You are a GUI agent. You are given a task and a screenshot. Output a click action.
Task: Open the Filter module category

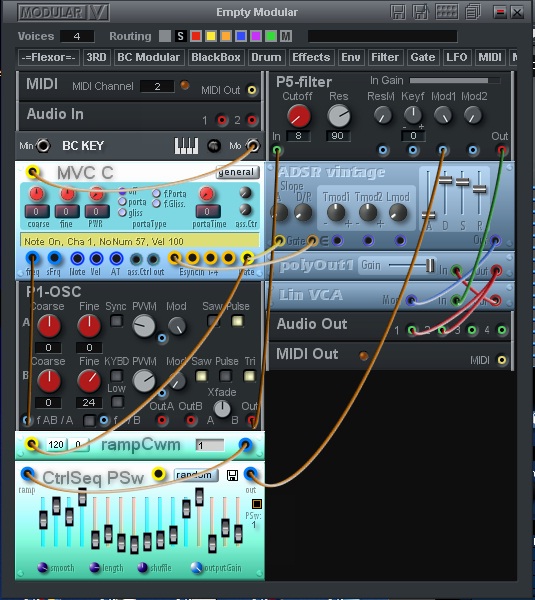(385, 57)
